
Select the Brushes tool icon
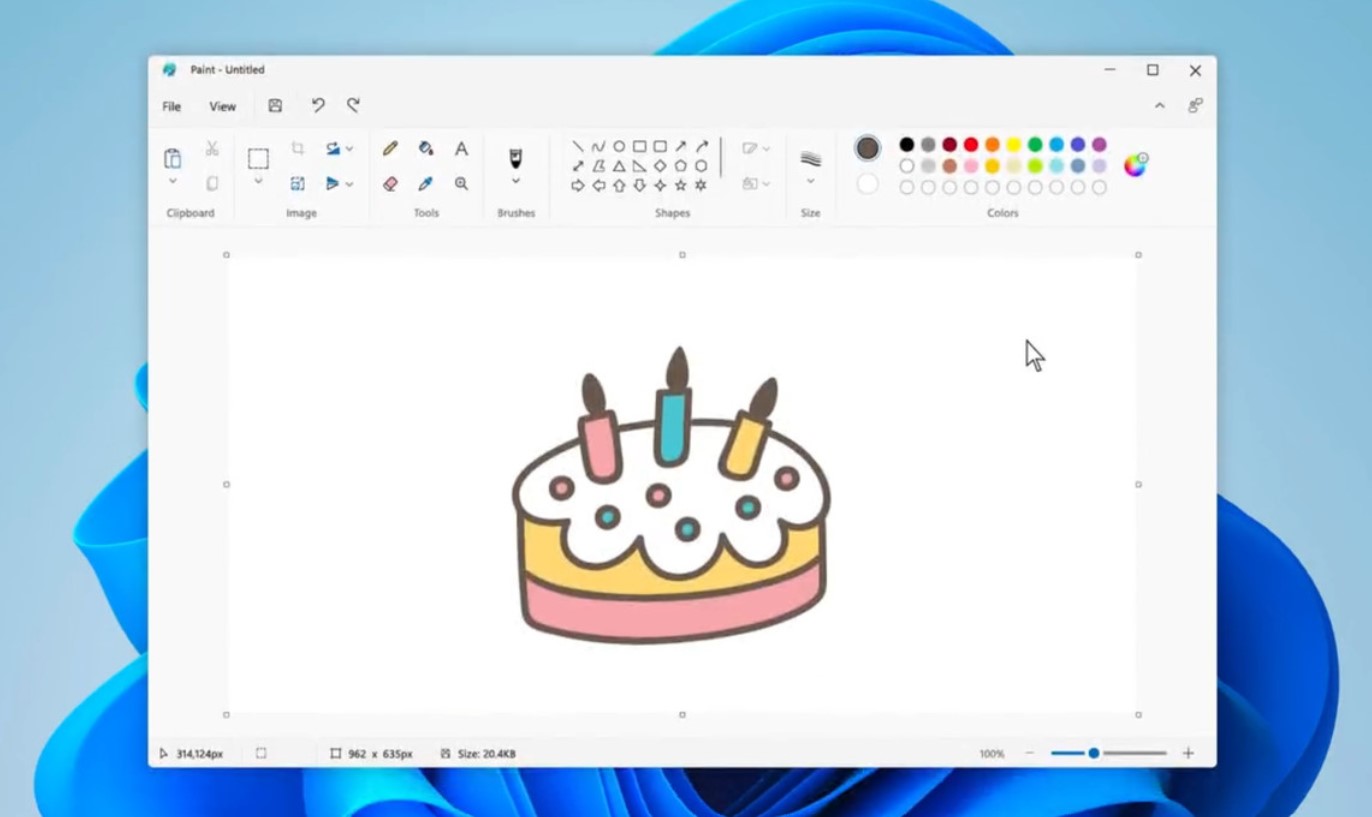(516, 158)
